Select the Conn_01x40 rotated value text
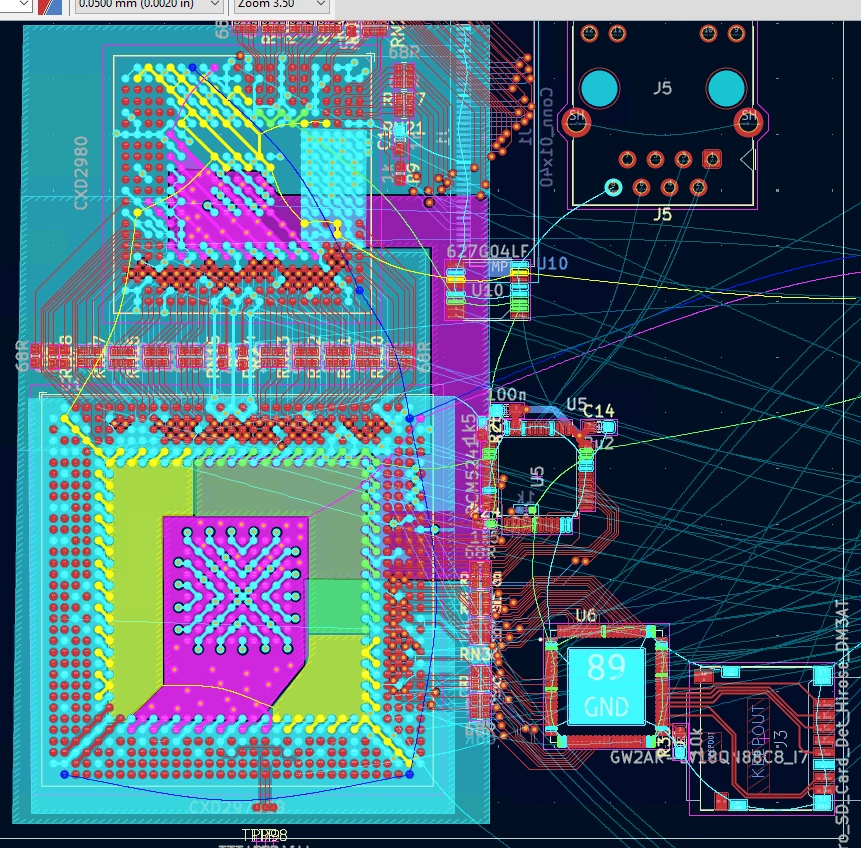 point(546,137)
